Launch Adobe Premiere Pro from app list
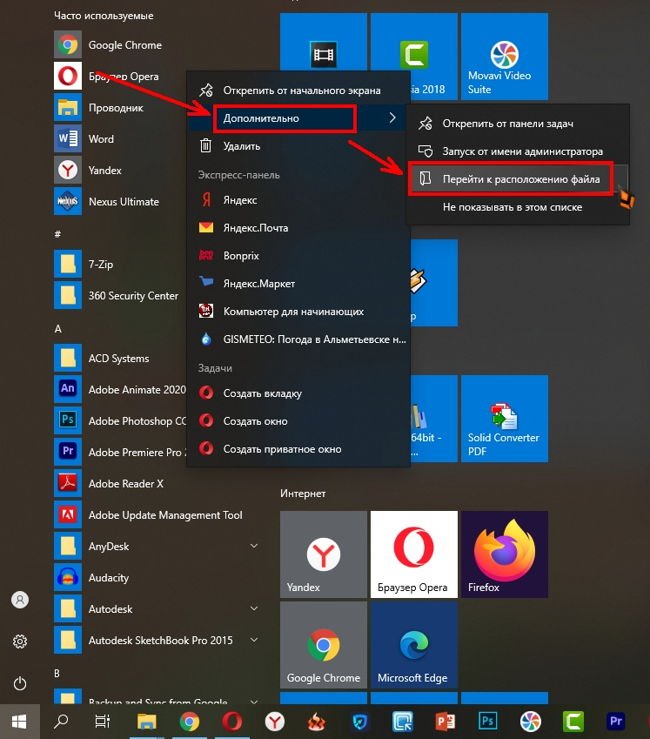The width and height of the screenshot is (650, 739). 120,452
